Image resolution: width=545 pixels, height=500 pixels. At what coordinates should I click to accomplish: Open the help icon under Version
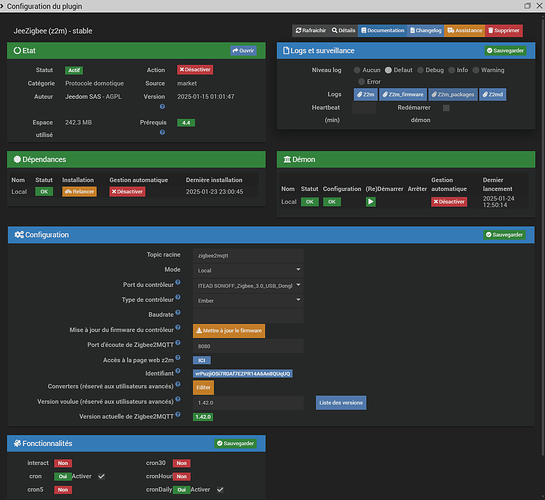[x=162, y=107]
